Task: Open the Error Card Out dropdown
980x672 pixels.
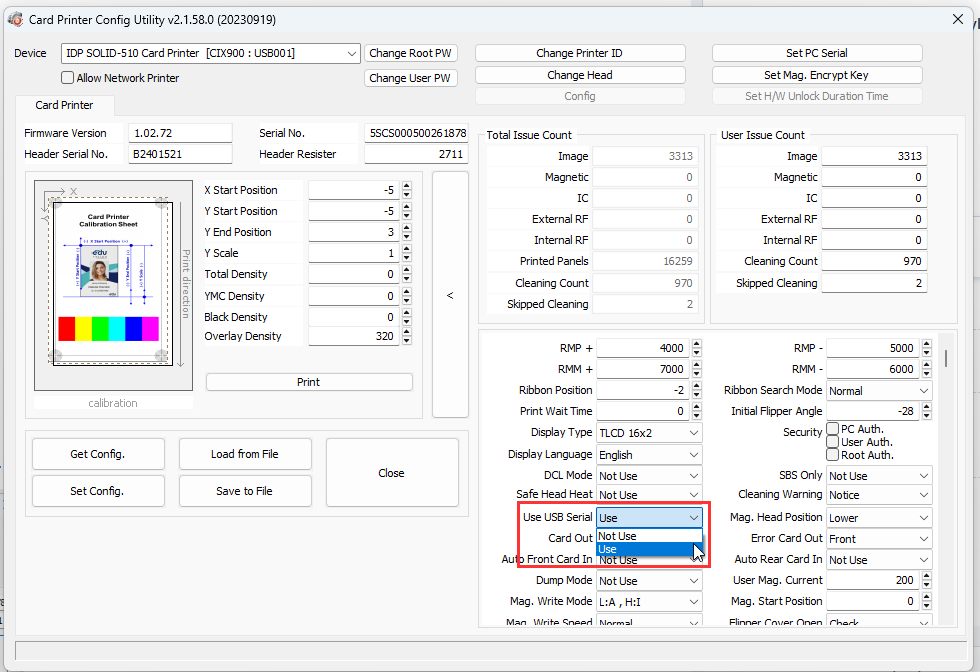Action: point(879,539)
